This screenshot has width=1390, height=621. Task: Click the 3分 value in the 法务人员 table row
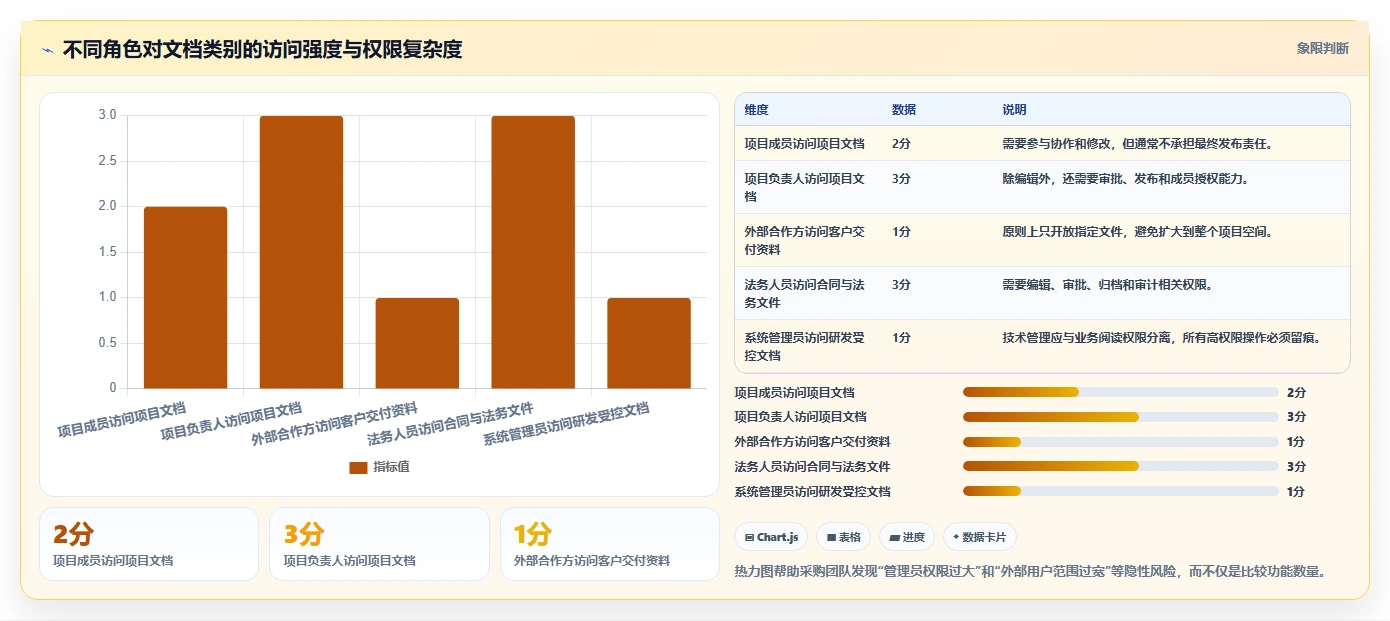(901, 285)
